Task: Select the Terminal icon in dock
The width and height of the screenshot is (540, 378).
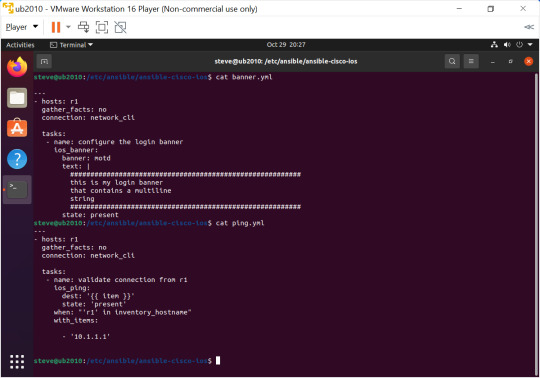Action: (17, 190)
